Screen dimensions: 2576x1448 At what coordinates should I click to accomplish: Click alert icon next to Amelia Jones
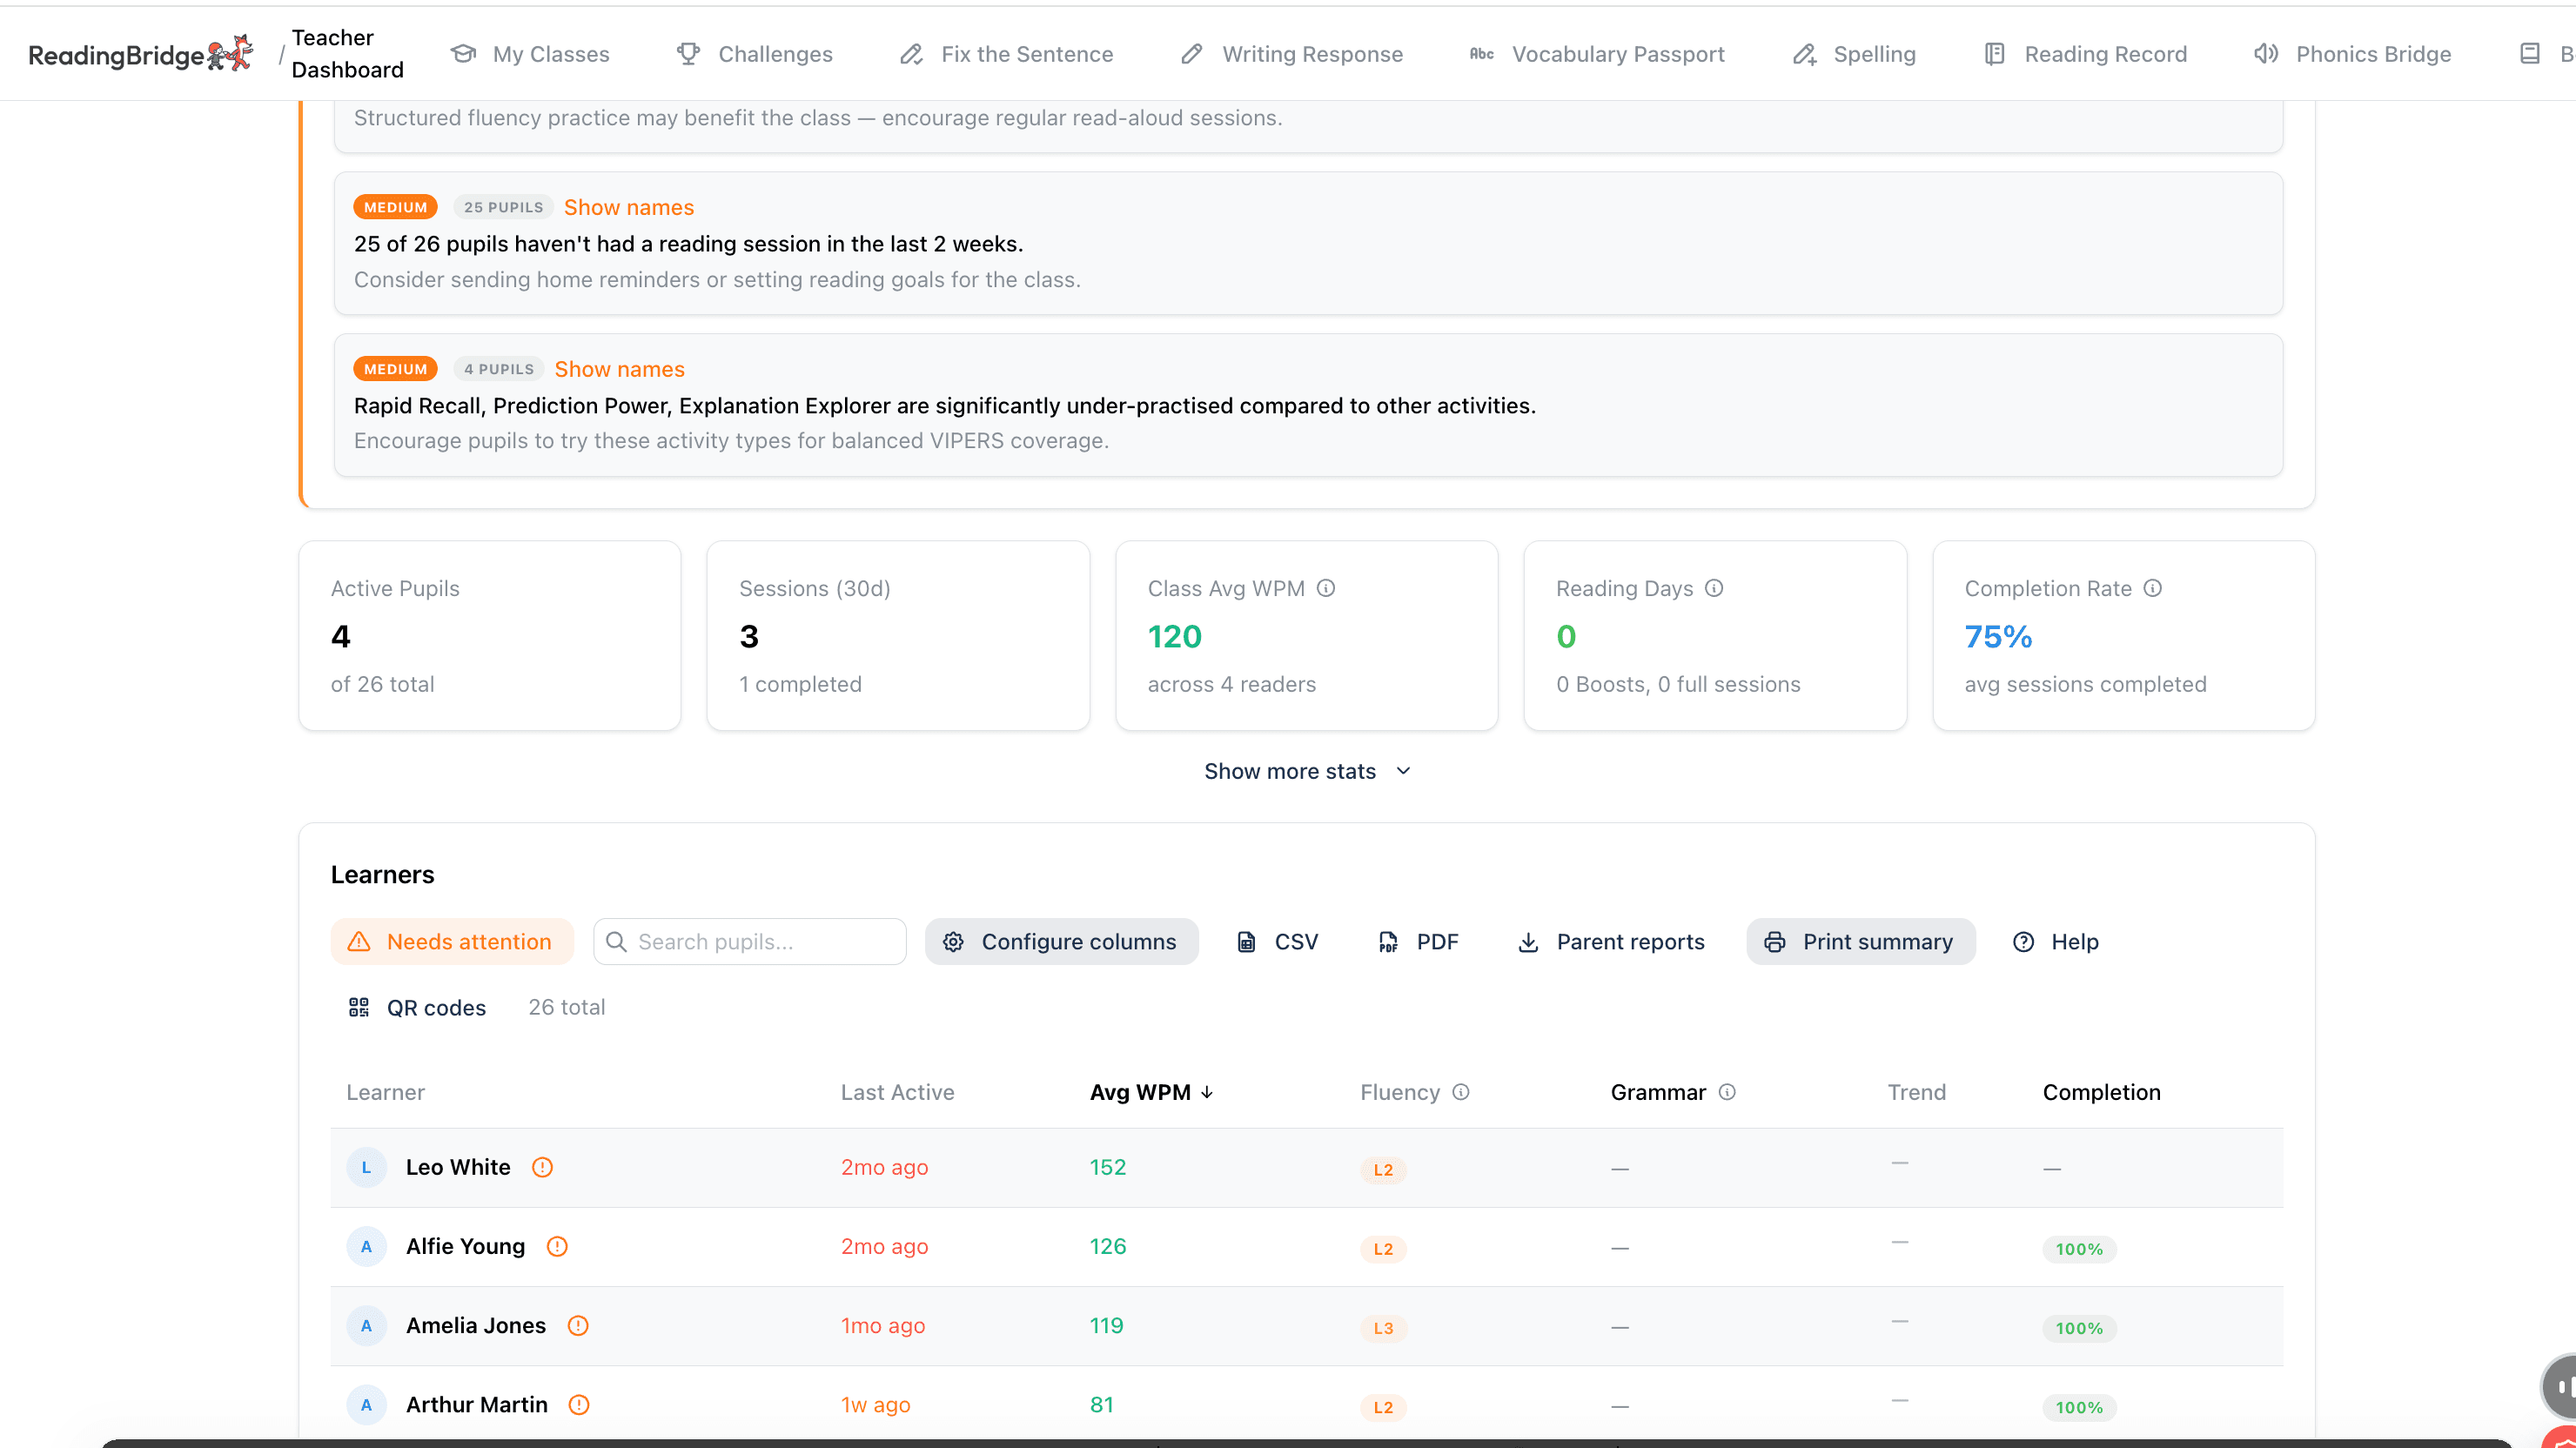tap(578, 1325)
